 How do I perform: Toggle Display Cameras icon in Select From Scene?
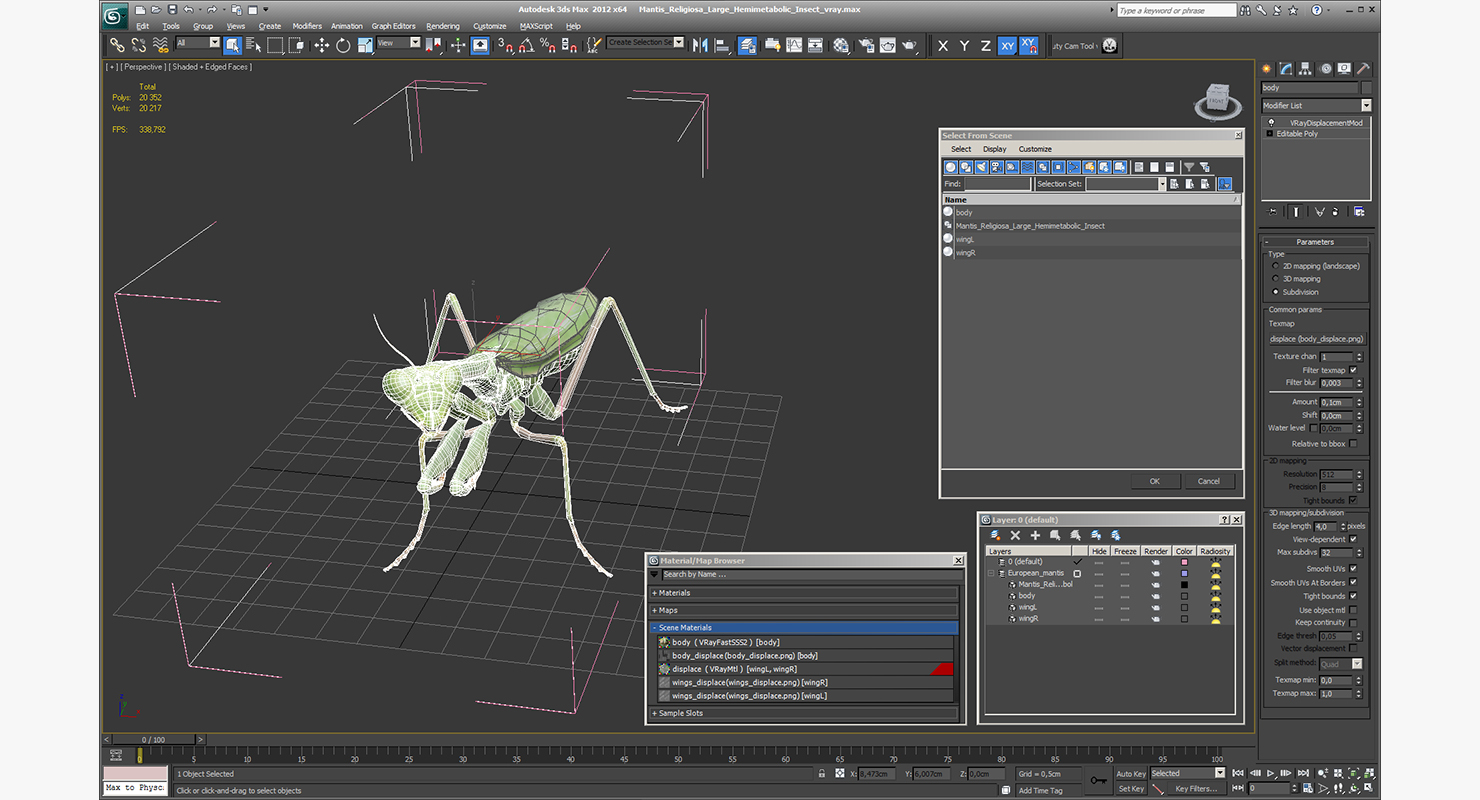click(x=997, y=167)
